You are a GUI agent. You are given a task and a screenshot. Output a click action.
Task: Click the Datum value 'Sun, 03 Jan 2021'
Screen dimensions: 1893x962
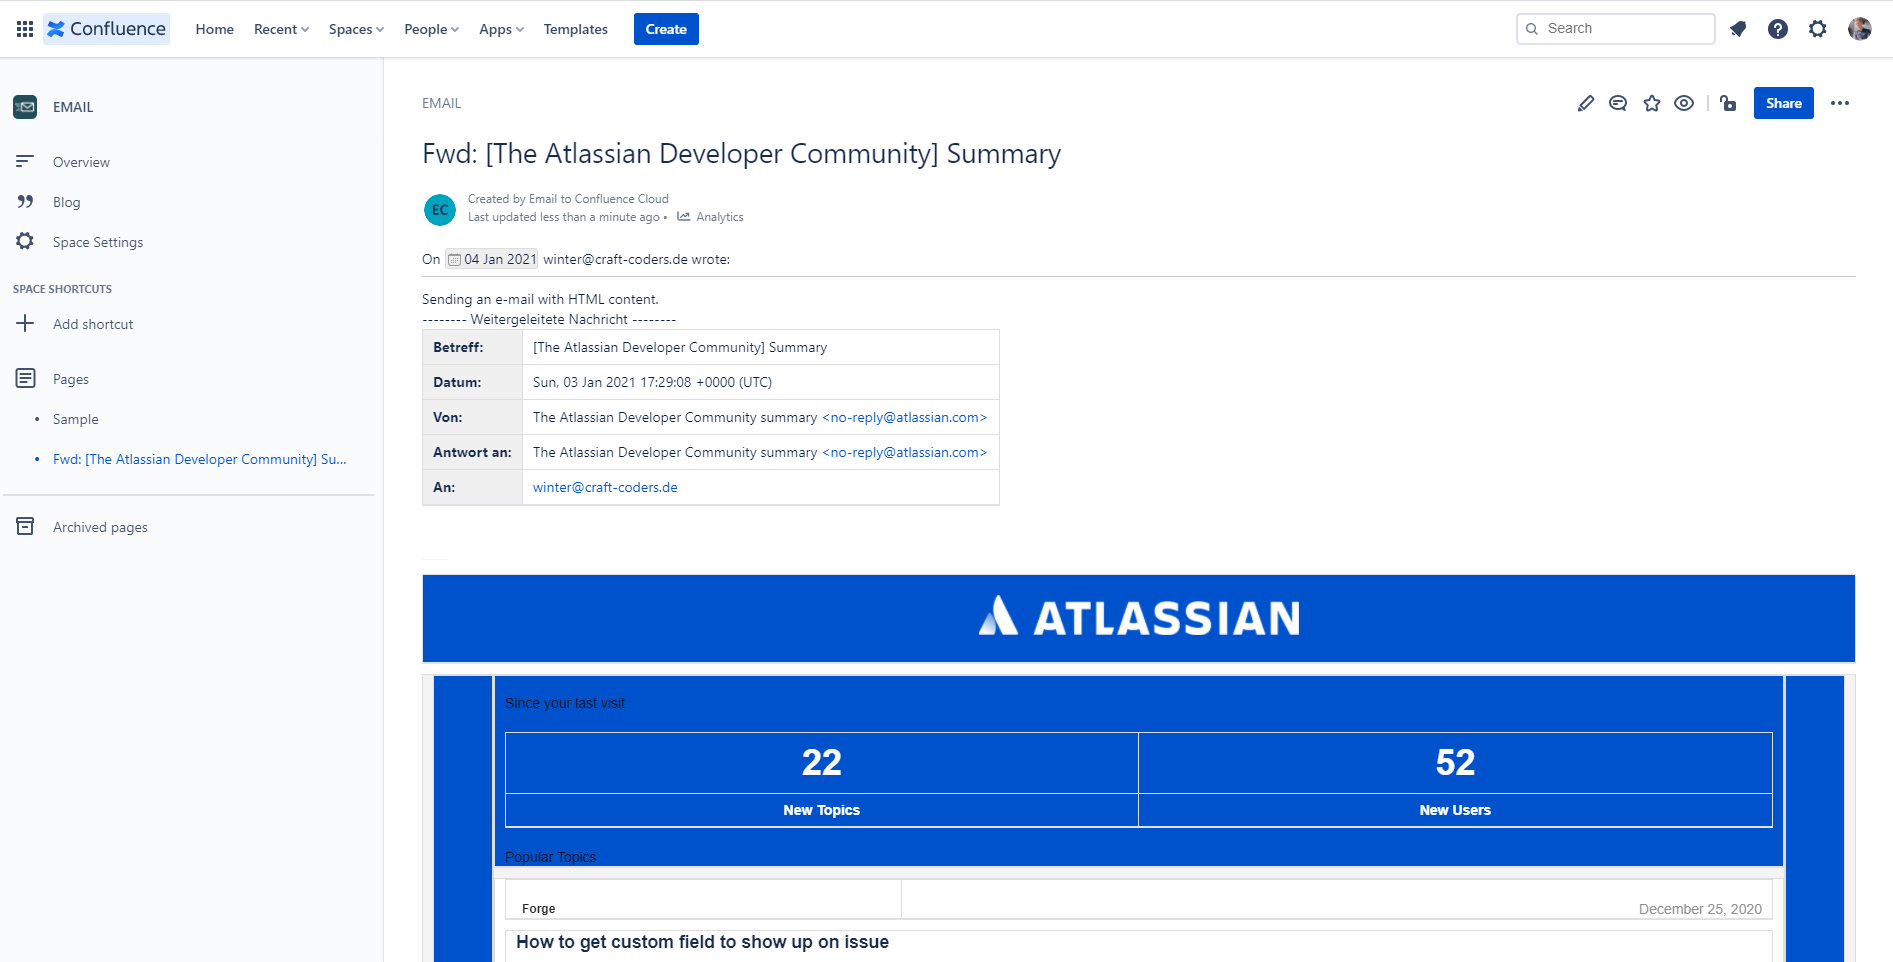click(x=652, y=382)
